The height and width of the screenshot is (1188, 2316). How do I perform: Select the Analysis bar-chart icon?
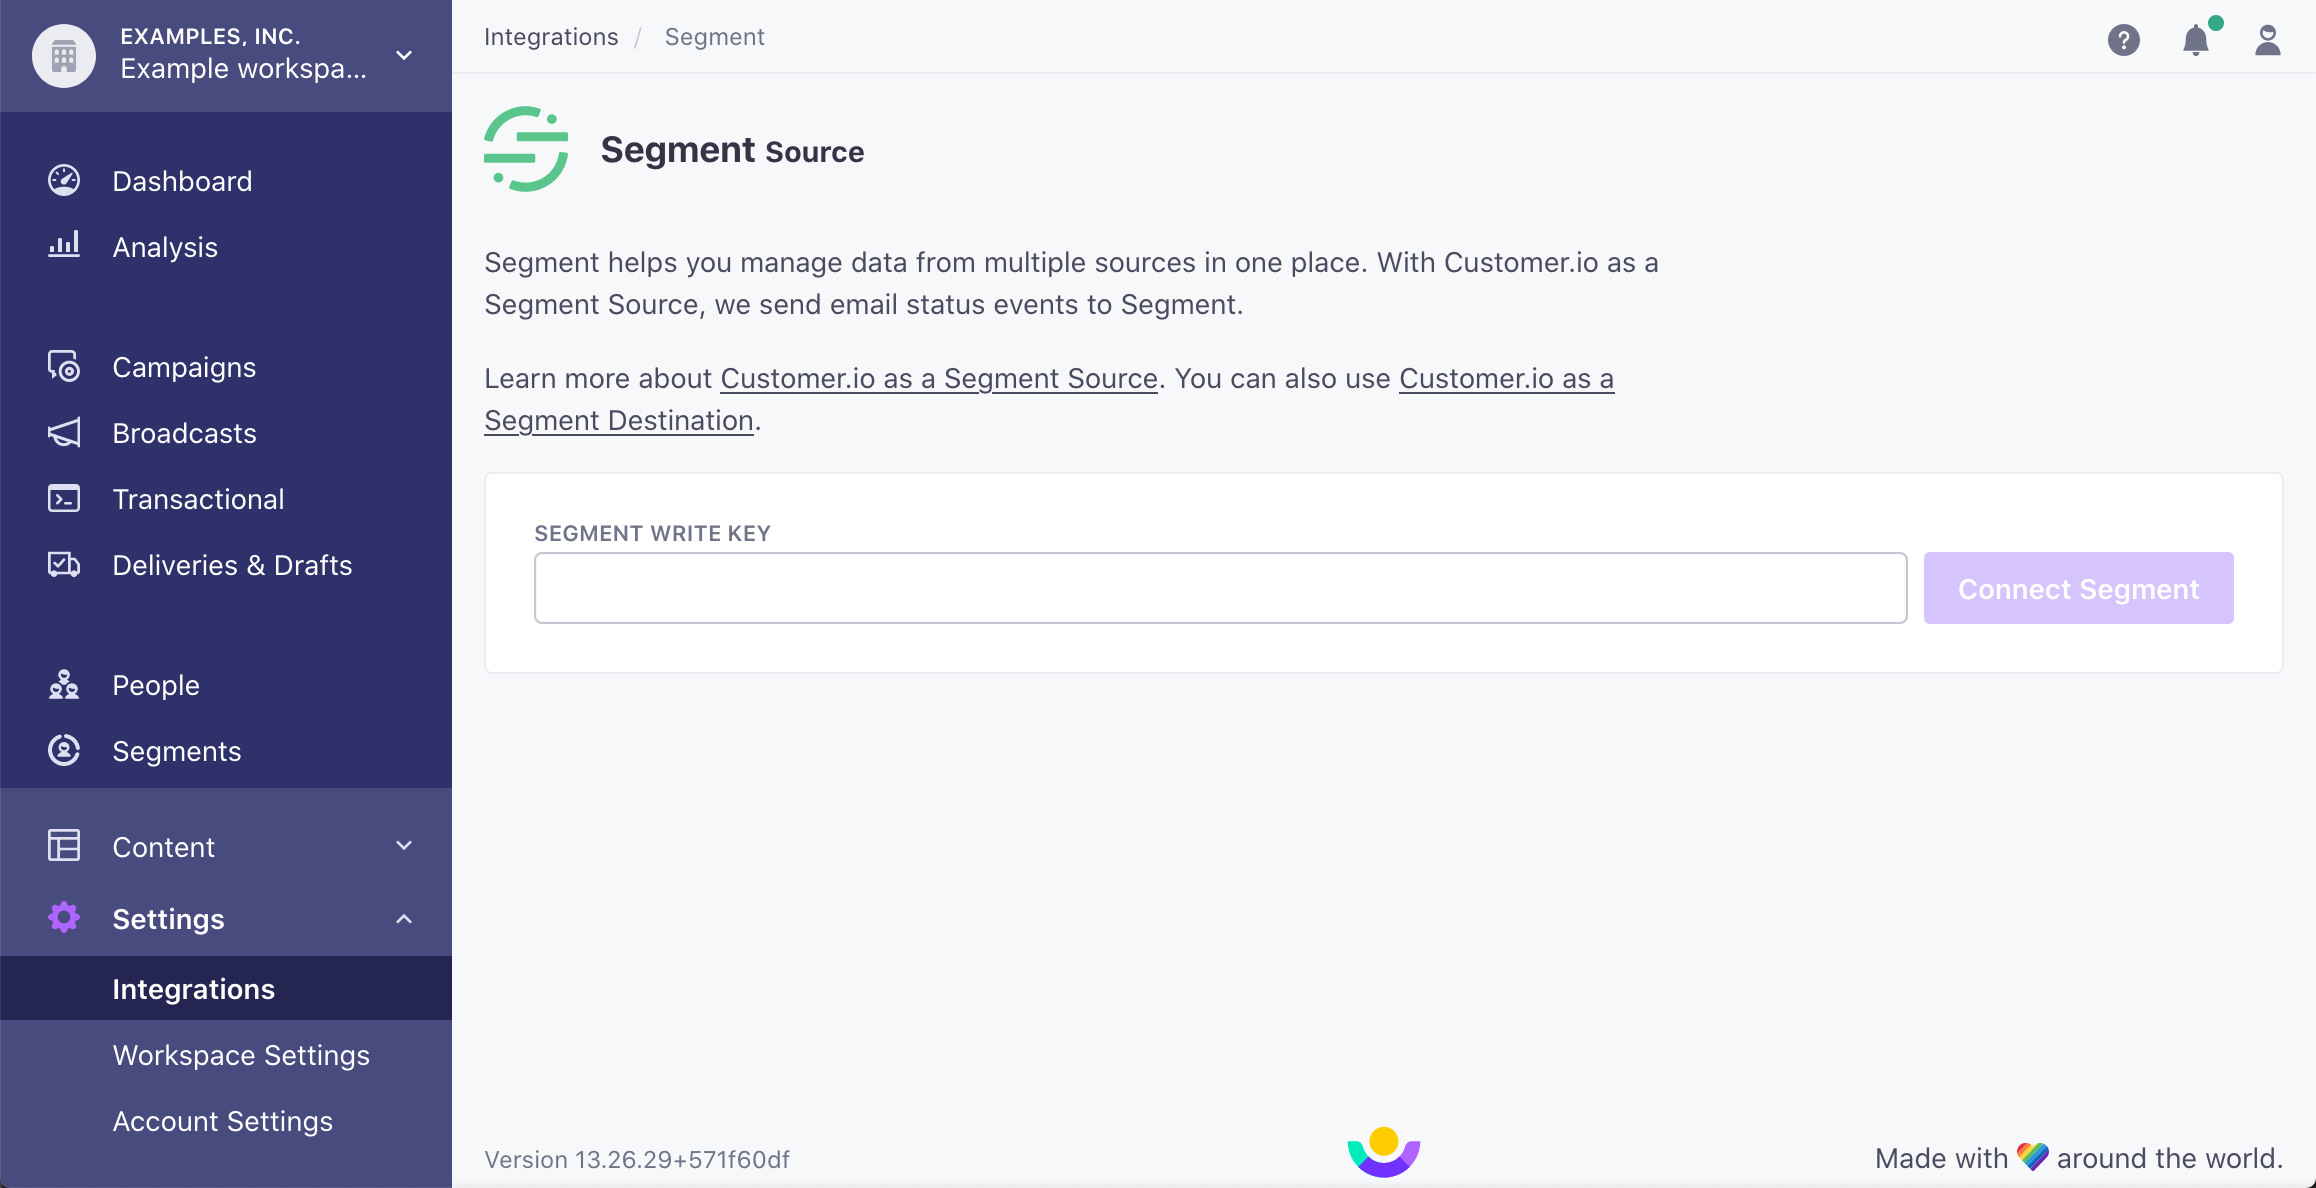pos(63,246)
